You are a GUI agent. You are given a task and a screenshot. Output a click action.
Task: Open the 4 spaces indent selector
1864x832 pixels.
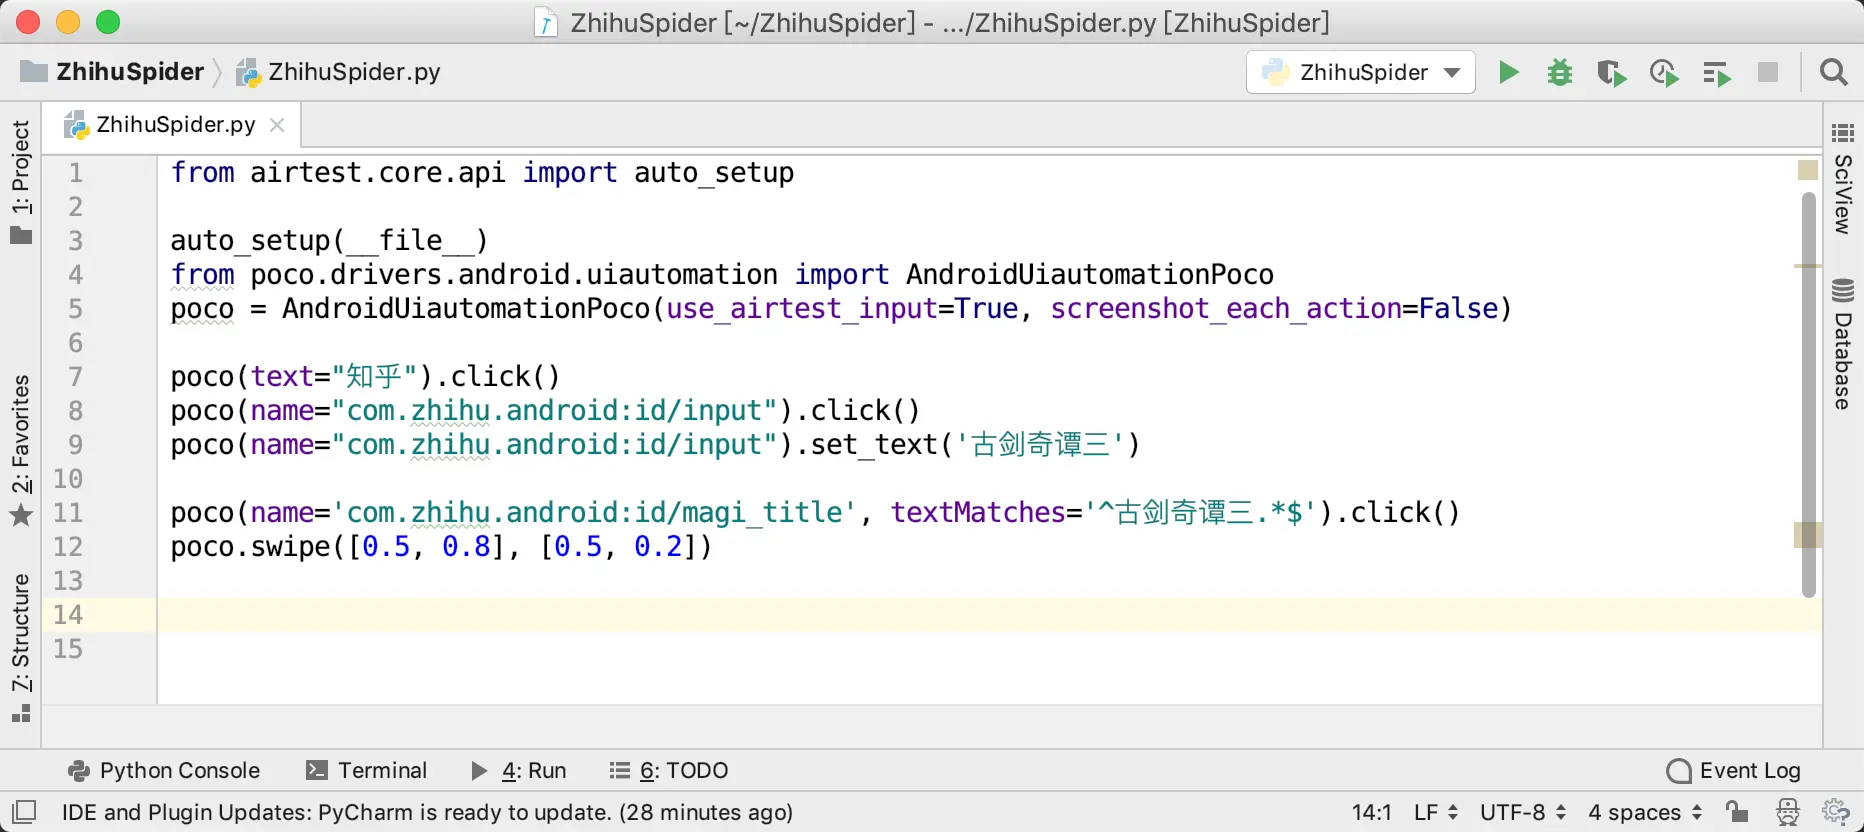pos(1645,812)
